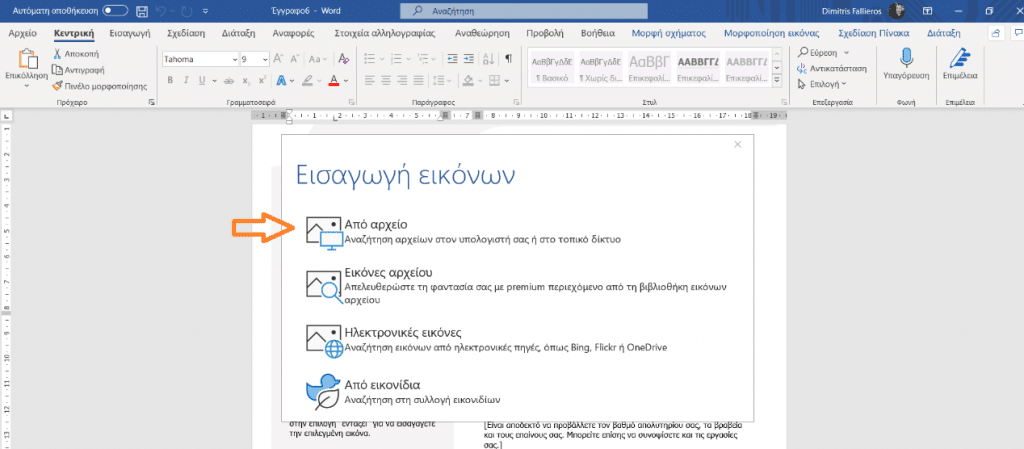Choose Από αρχείο in insert pictures dialog
Image resolution: width=1024 pixels, height=449 pixels.
[x=462, y=232]
